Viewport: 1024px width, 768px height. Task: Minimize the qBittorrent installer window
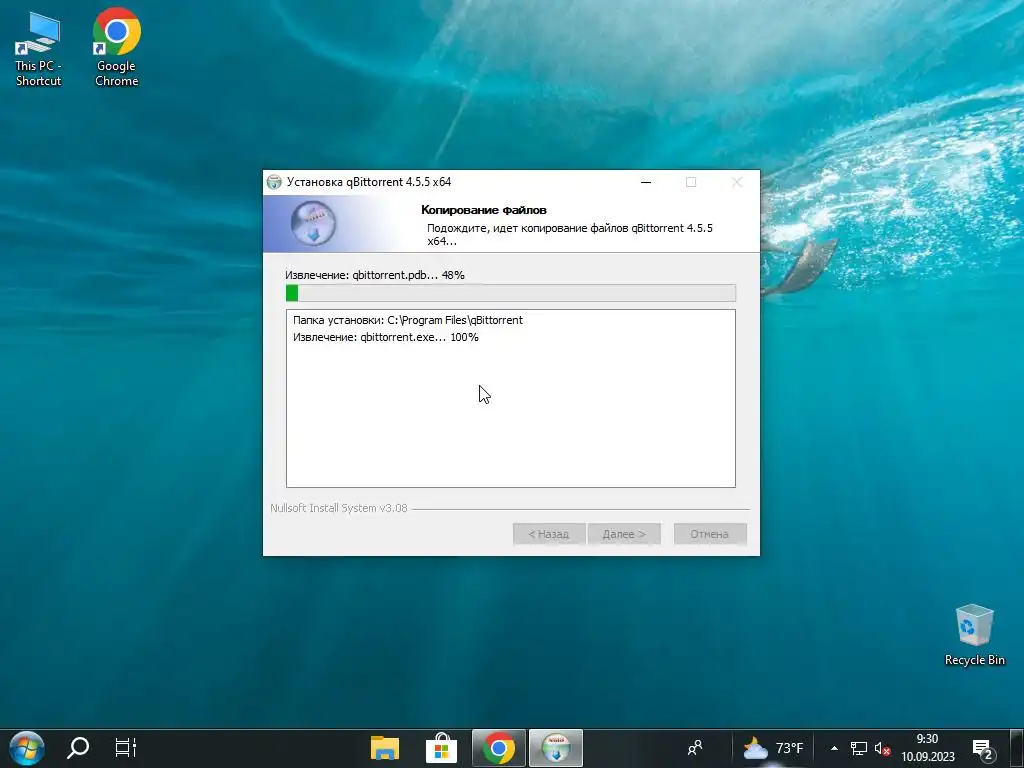pos(646,182)
